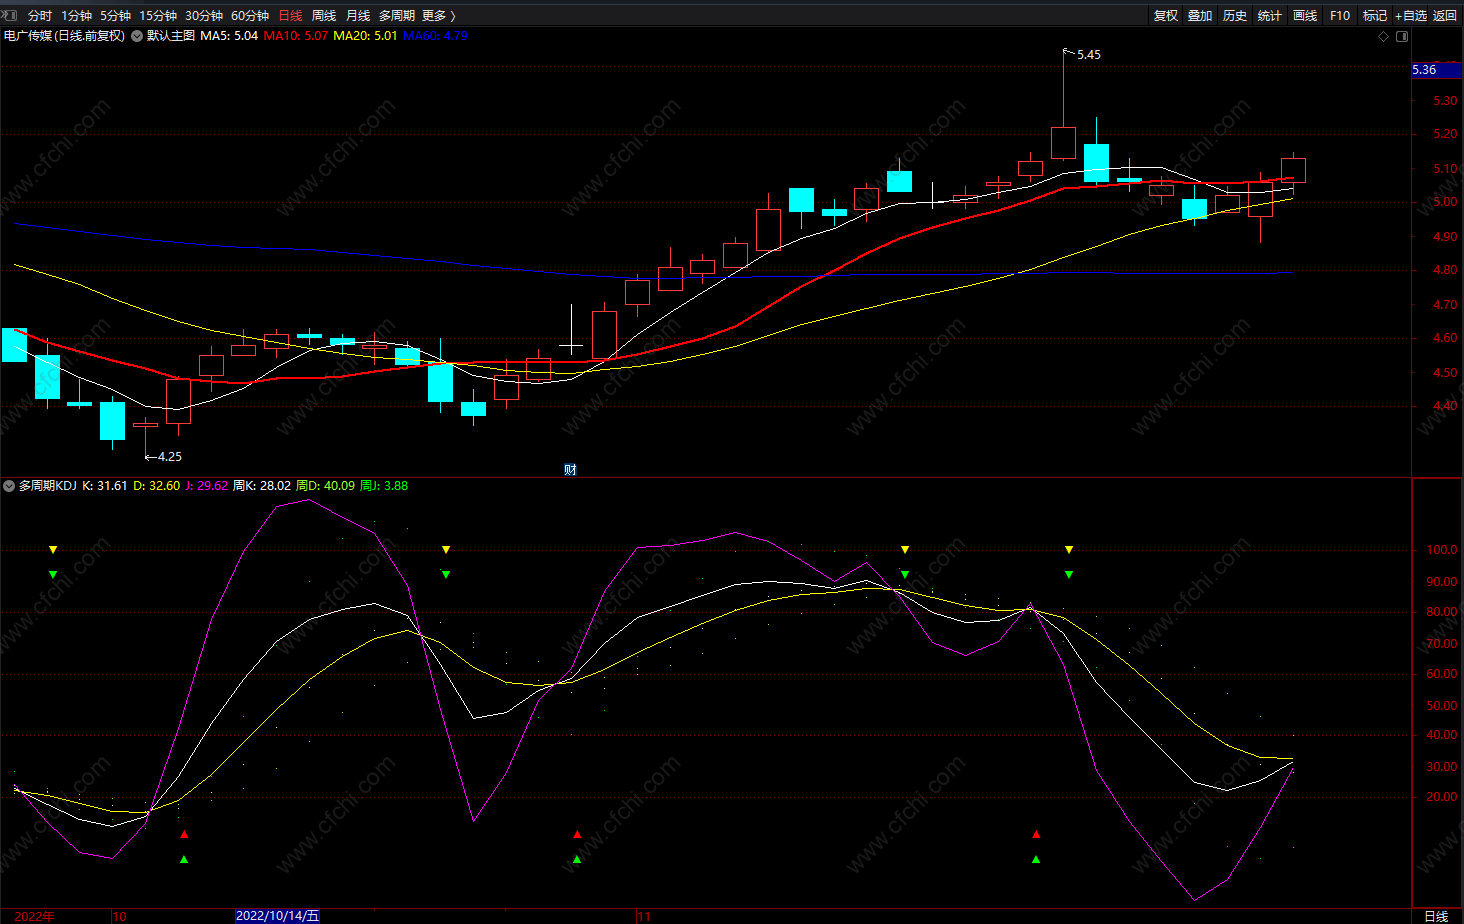Click the 日线 label at bottom-right corner
This screenshot has height=924, width=1464.
[1436, 916]
